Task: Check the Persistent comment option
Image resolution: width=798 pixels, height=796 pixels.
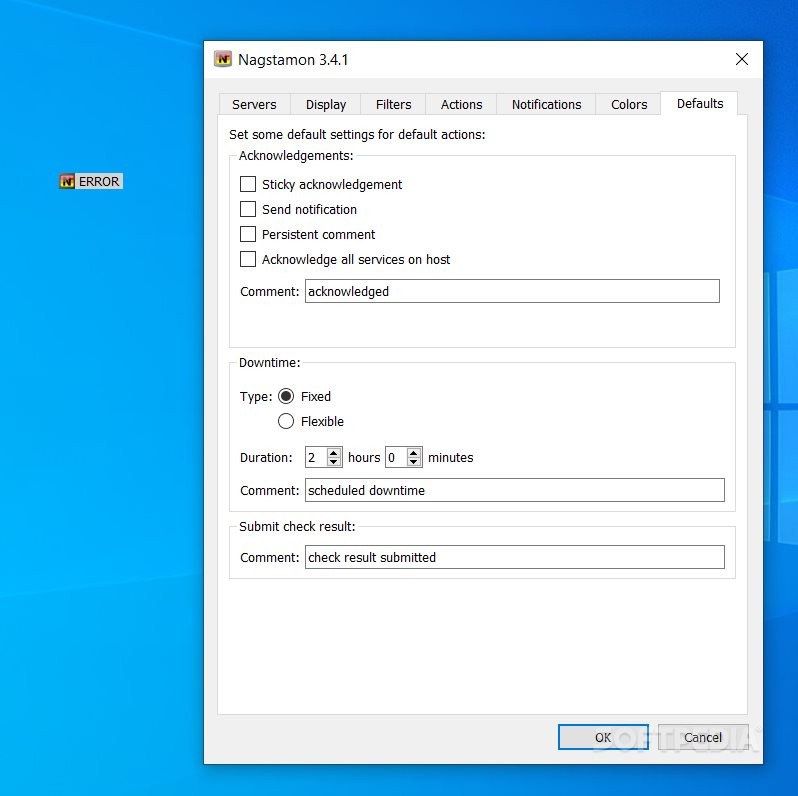Action: pyautogui.click(x=248, y=234)
